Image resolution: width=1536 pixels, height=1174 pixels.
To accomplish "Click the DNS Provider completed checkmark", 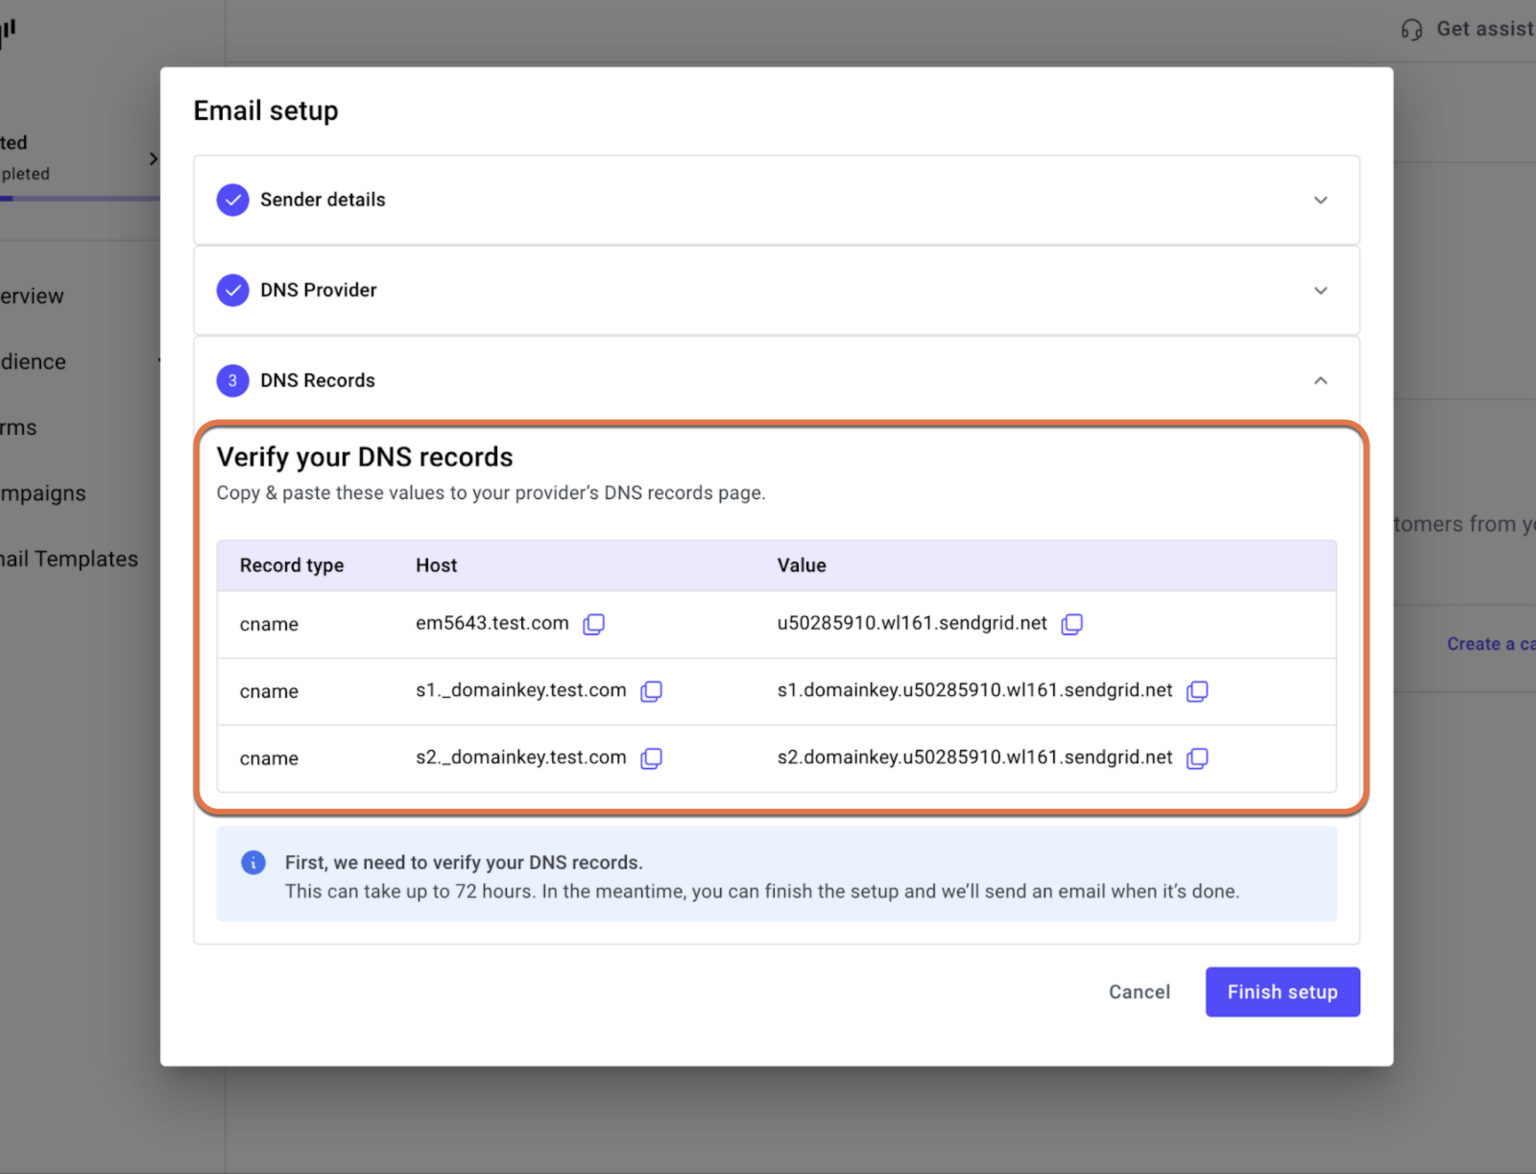I will pos(233,290).
